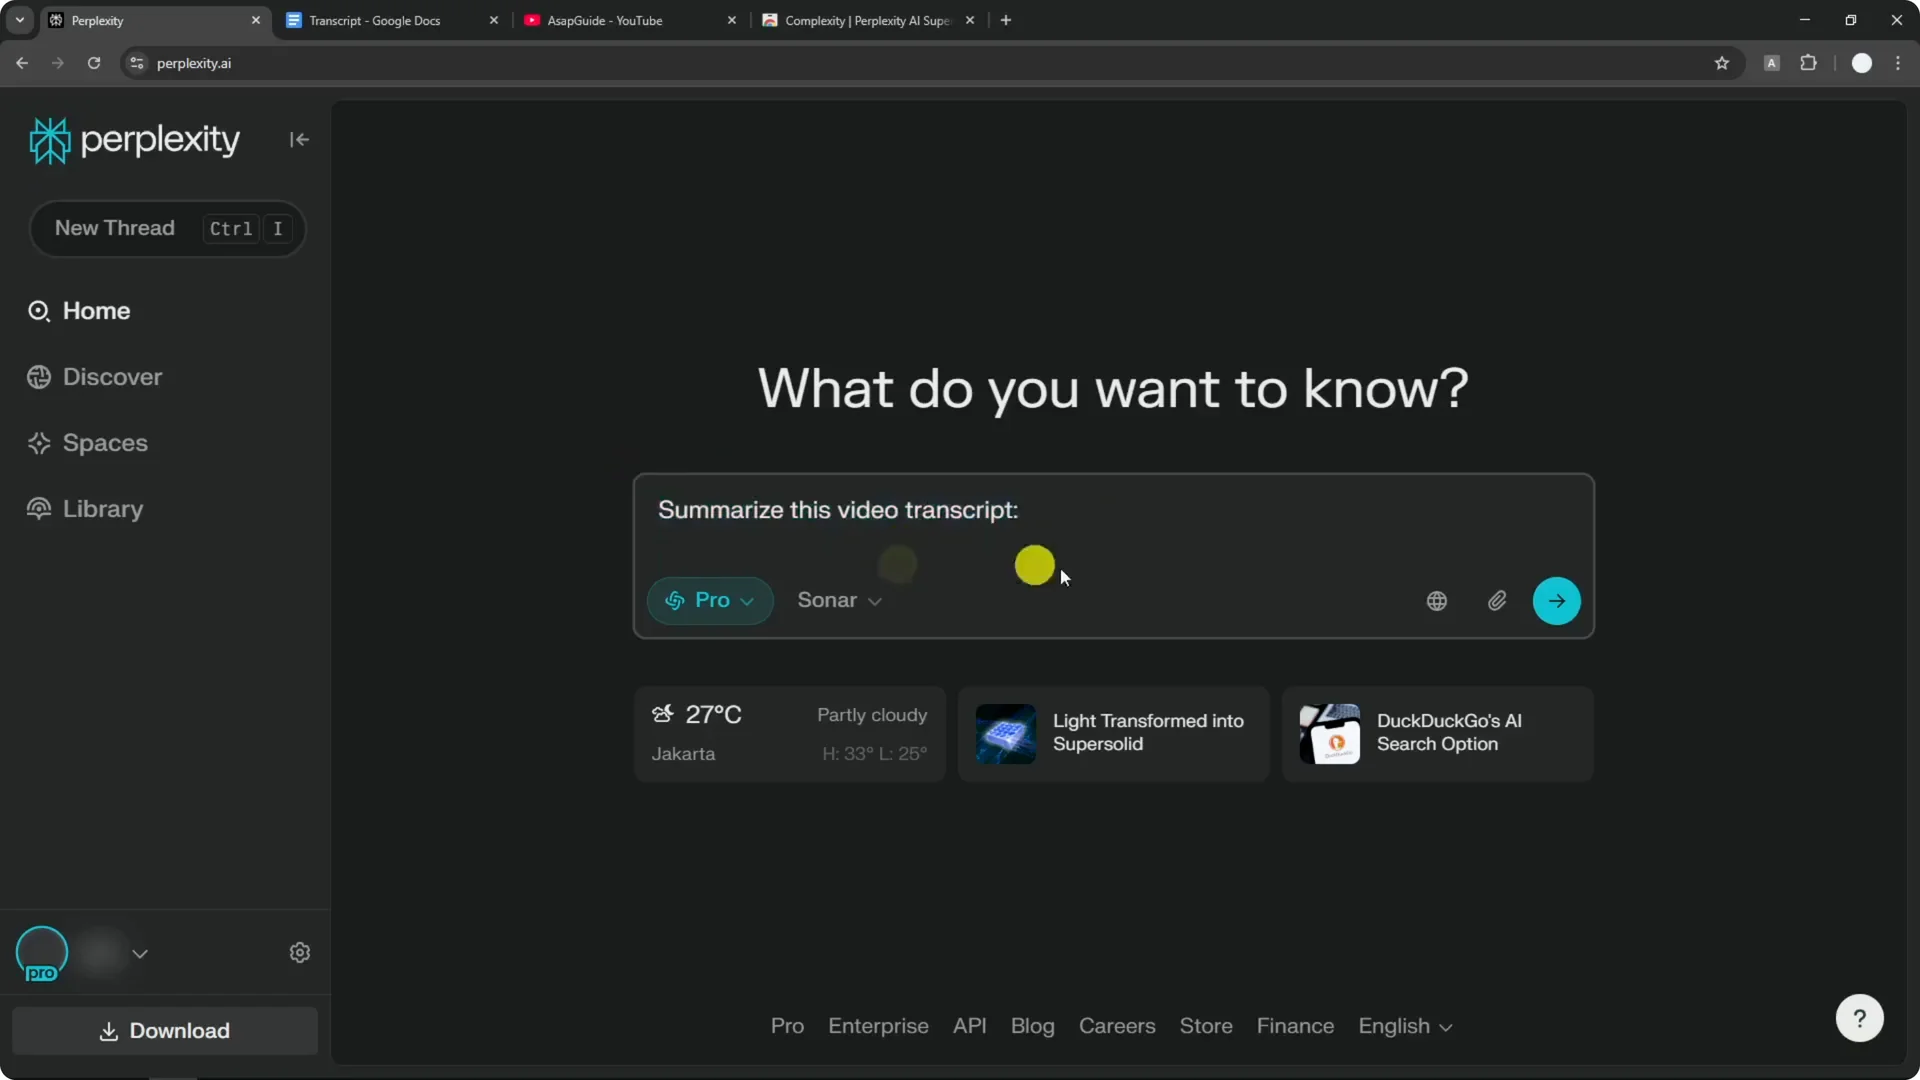The width and height of the screenshot is (1920, 1080).
Task: Bookmark page with star icon
Action: point(1722,63)
